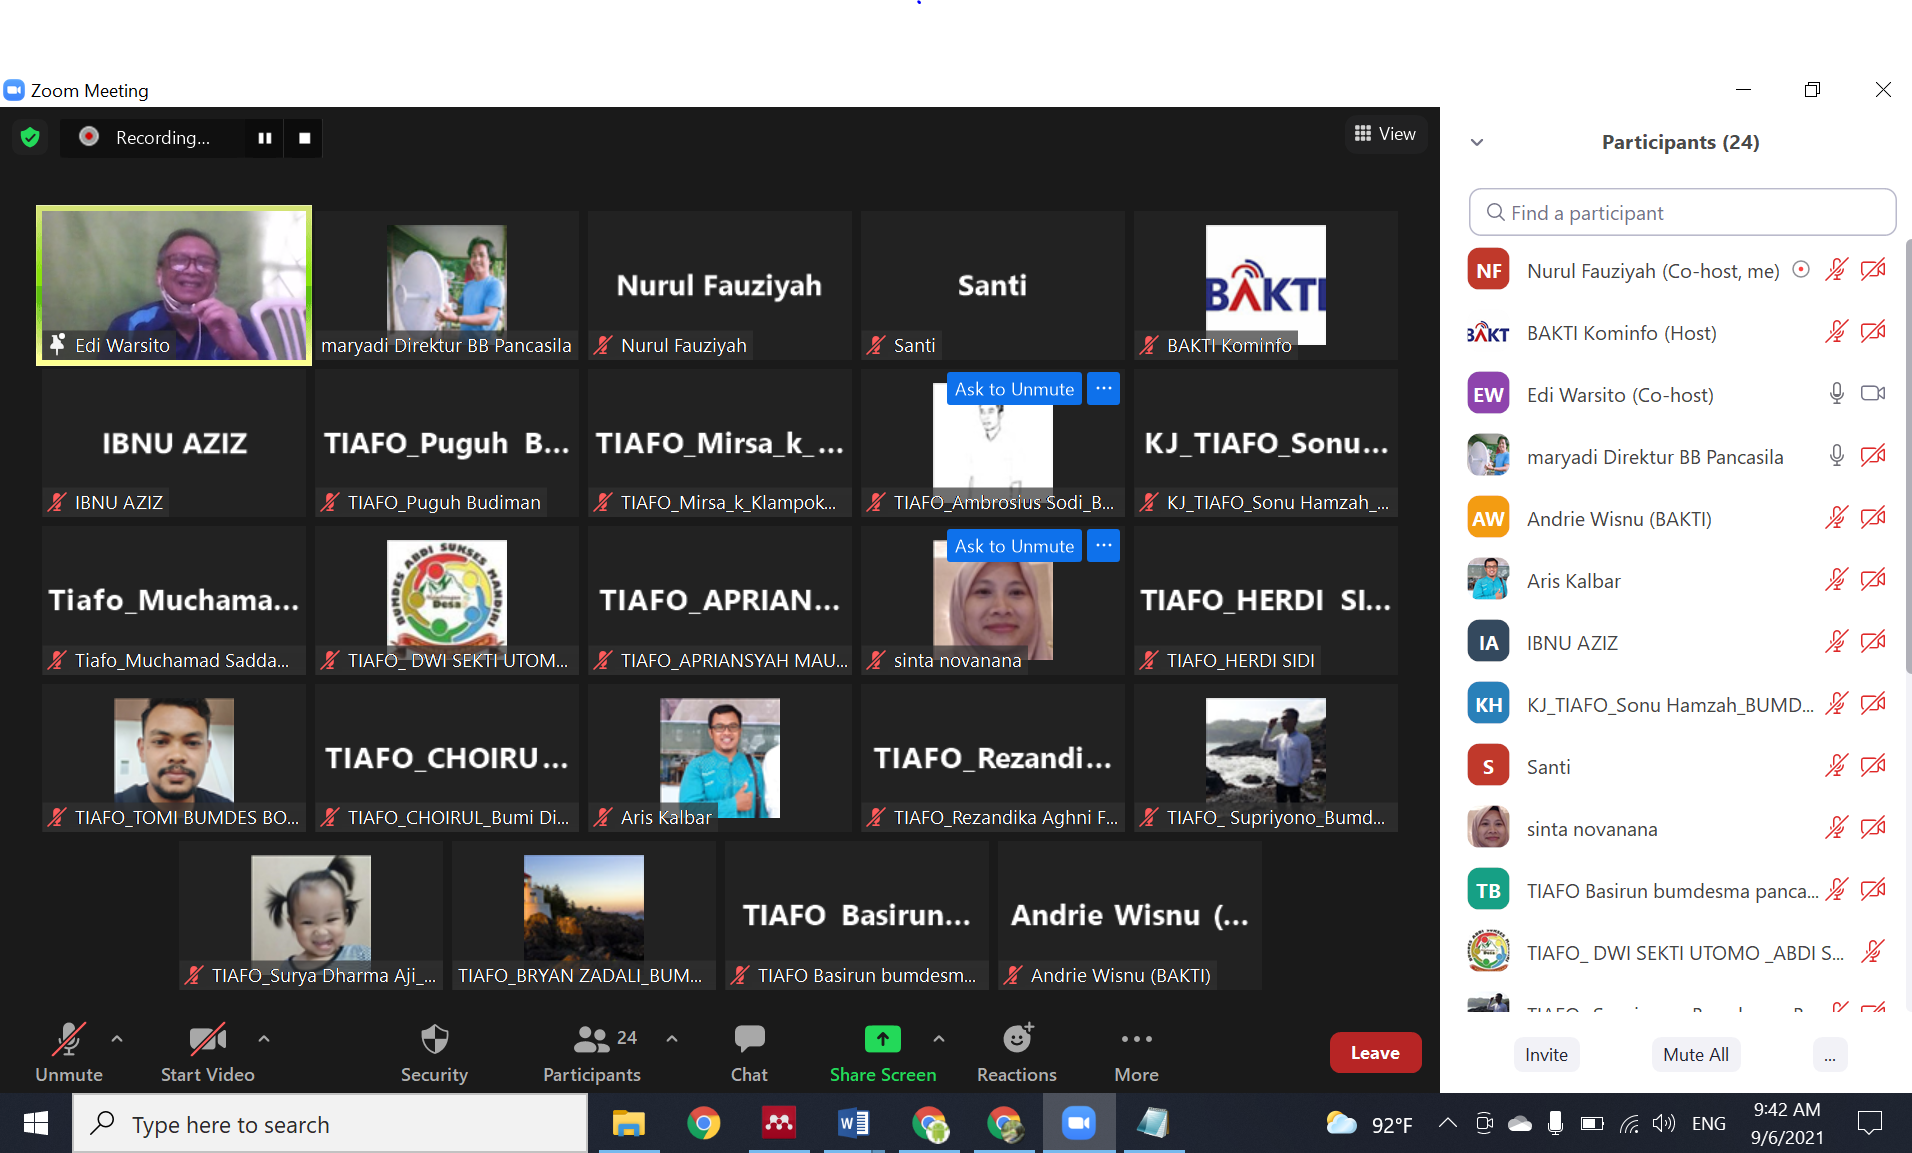The image size is (1912, 1153).
Task: Unmute your microphone
Action: coord(69,1053)
